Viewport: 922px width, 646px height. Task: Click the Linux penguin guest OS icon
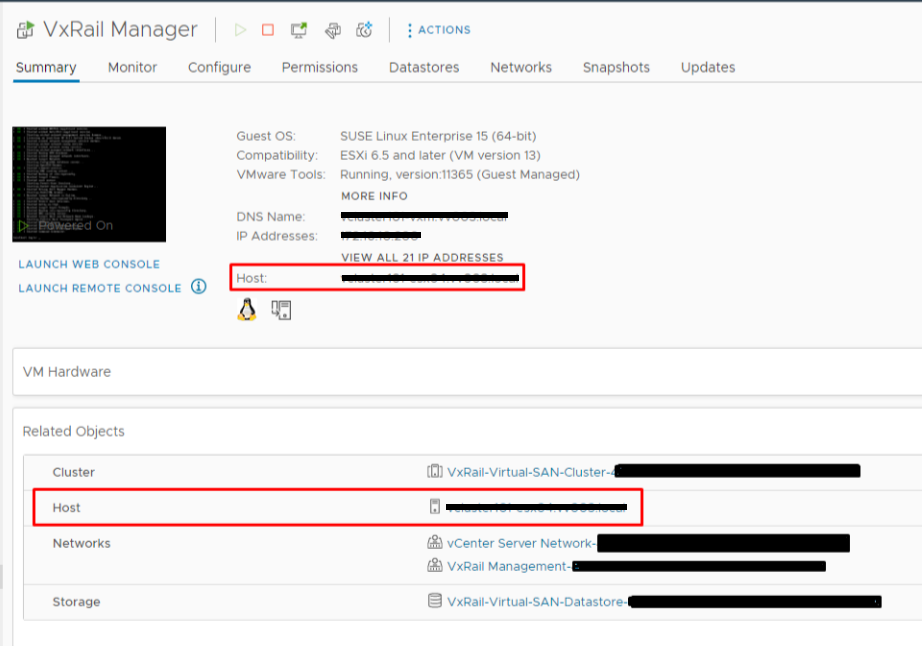(x=246, y=309)
